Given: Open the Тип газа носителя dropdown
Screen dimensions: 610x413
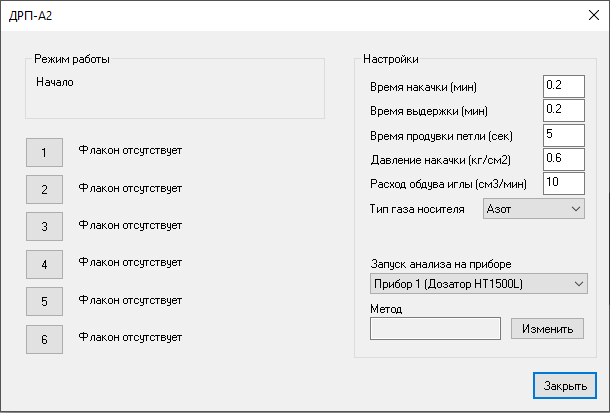Looking at the screenshot, I should (x=534, y=209).
